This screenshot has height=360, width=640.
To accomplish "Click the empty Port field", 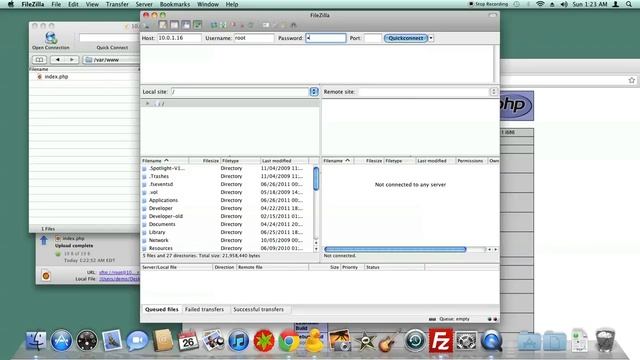I will [372, 38].
